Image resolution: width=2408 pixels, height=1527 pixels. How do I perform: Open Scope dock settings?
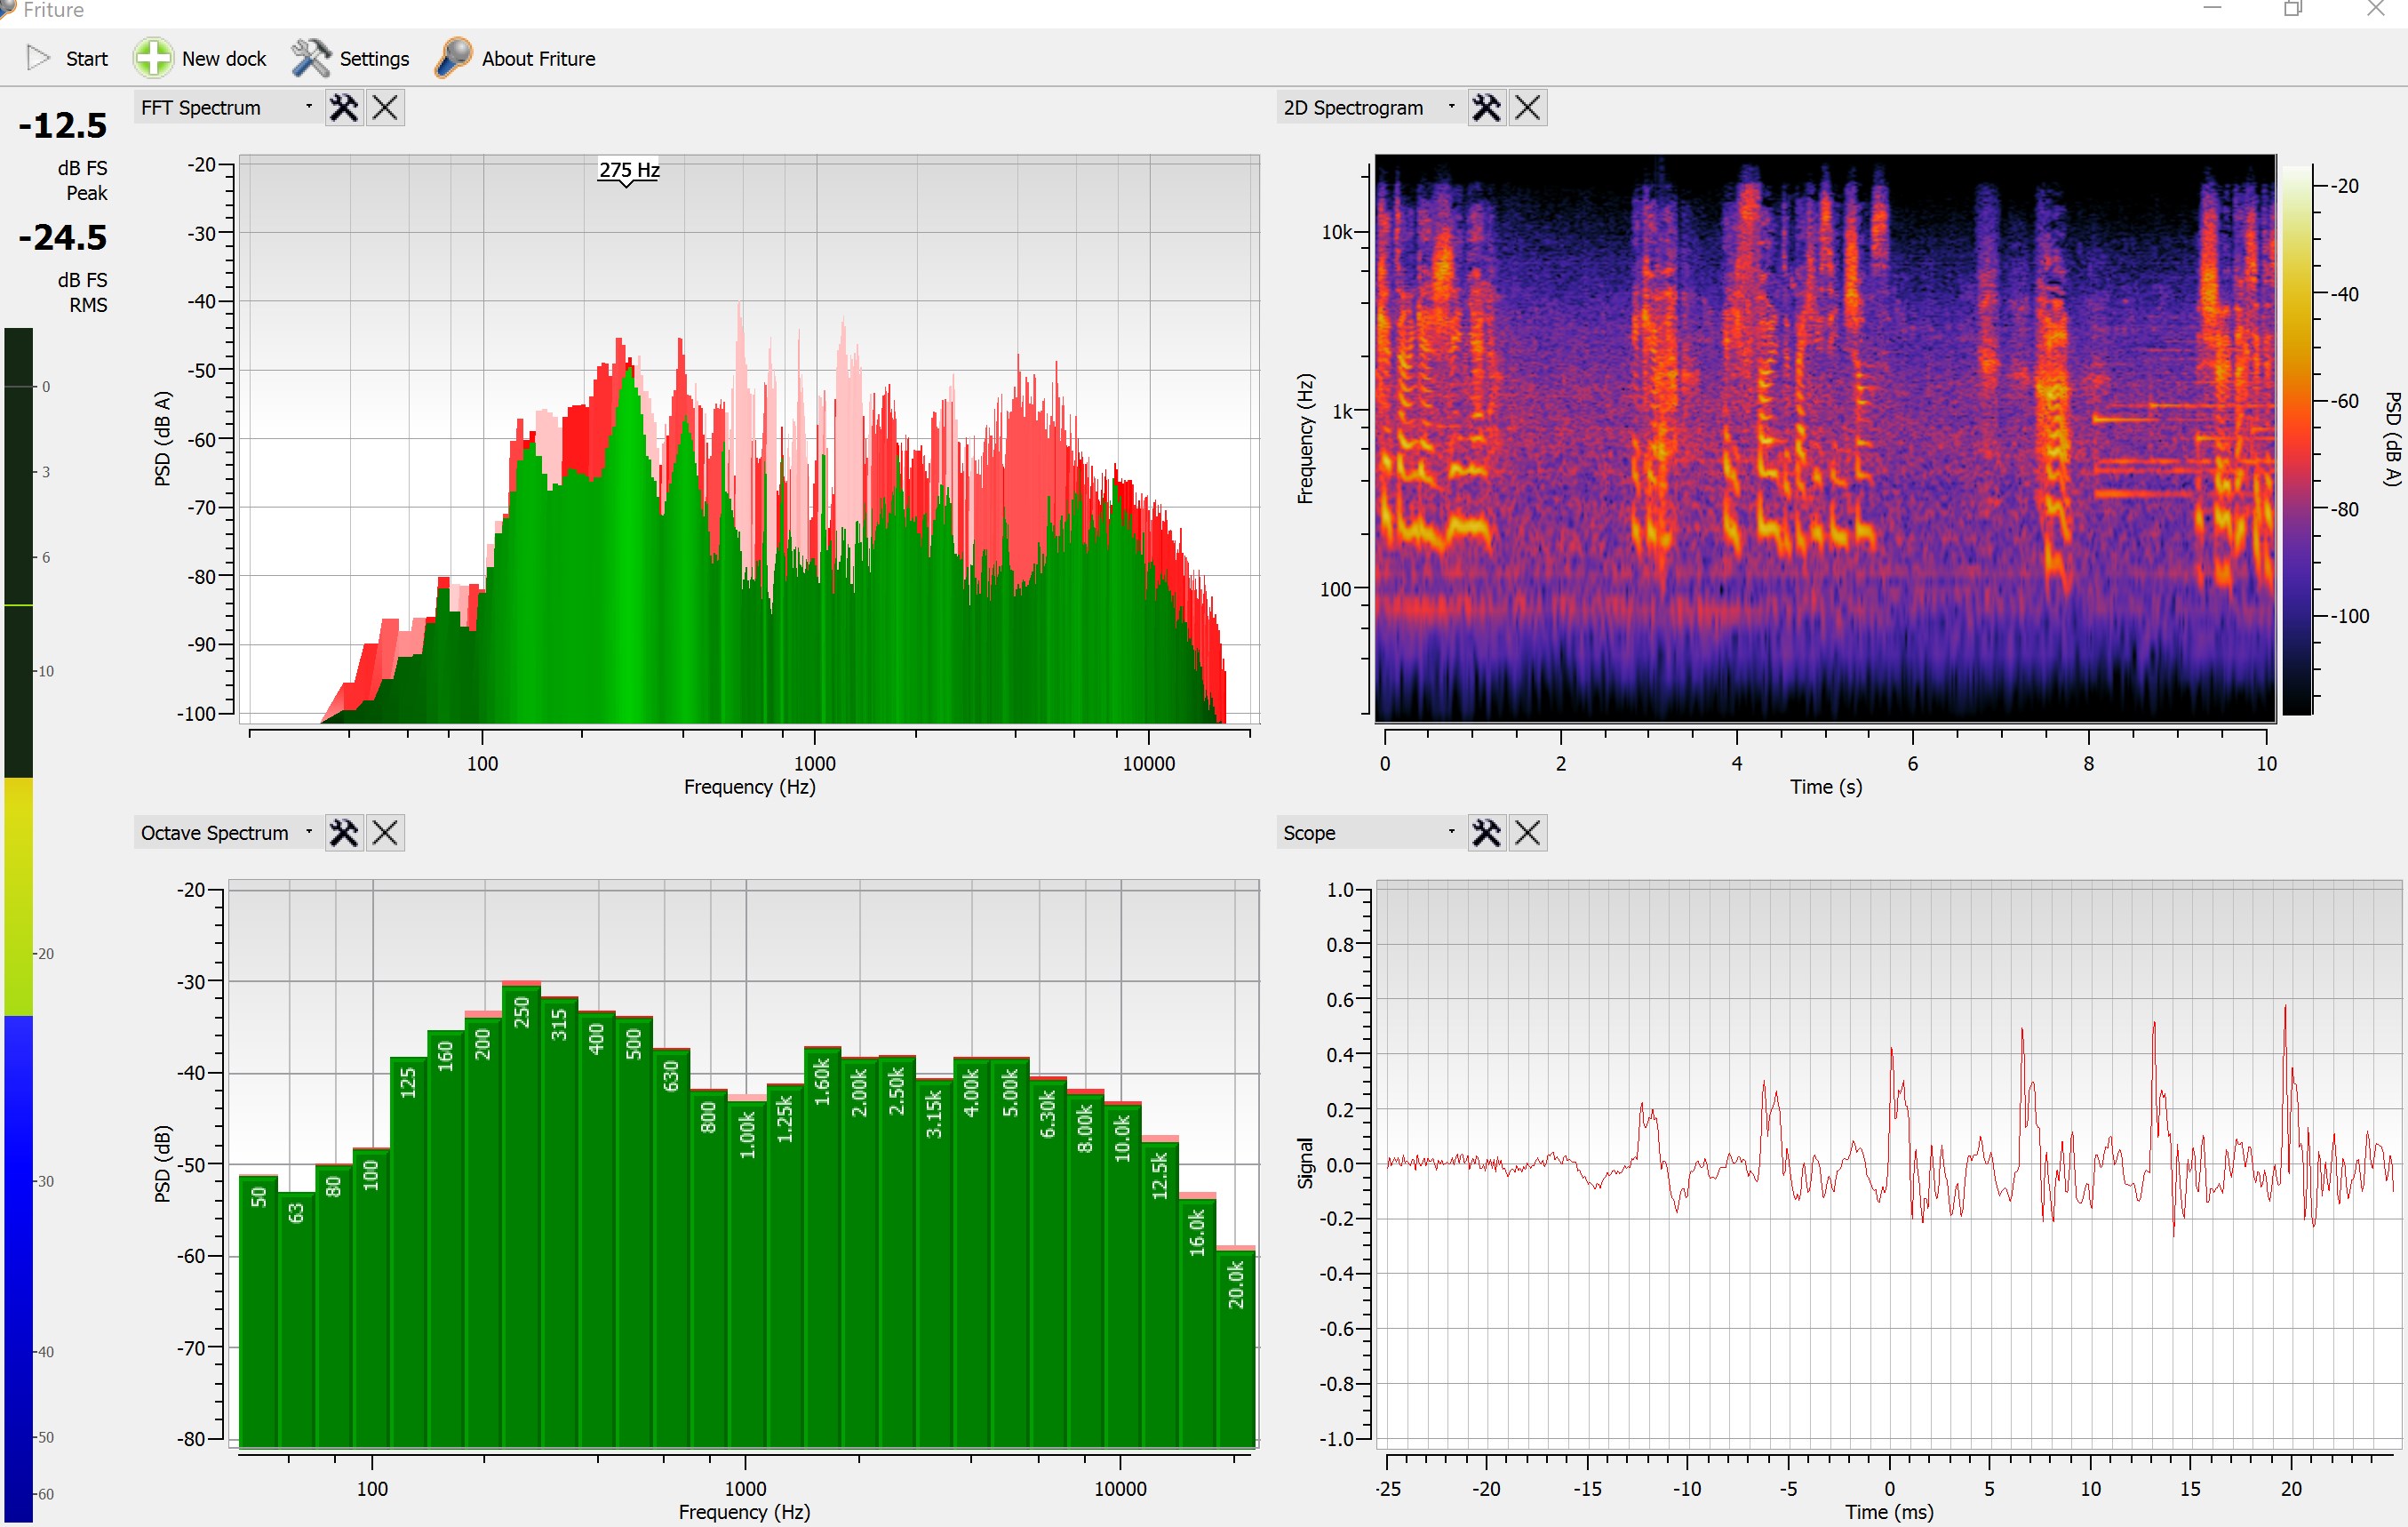[x=1486, y=832]
